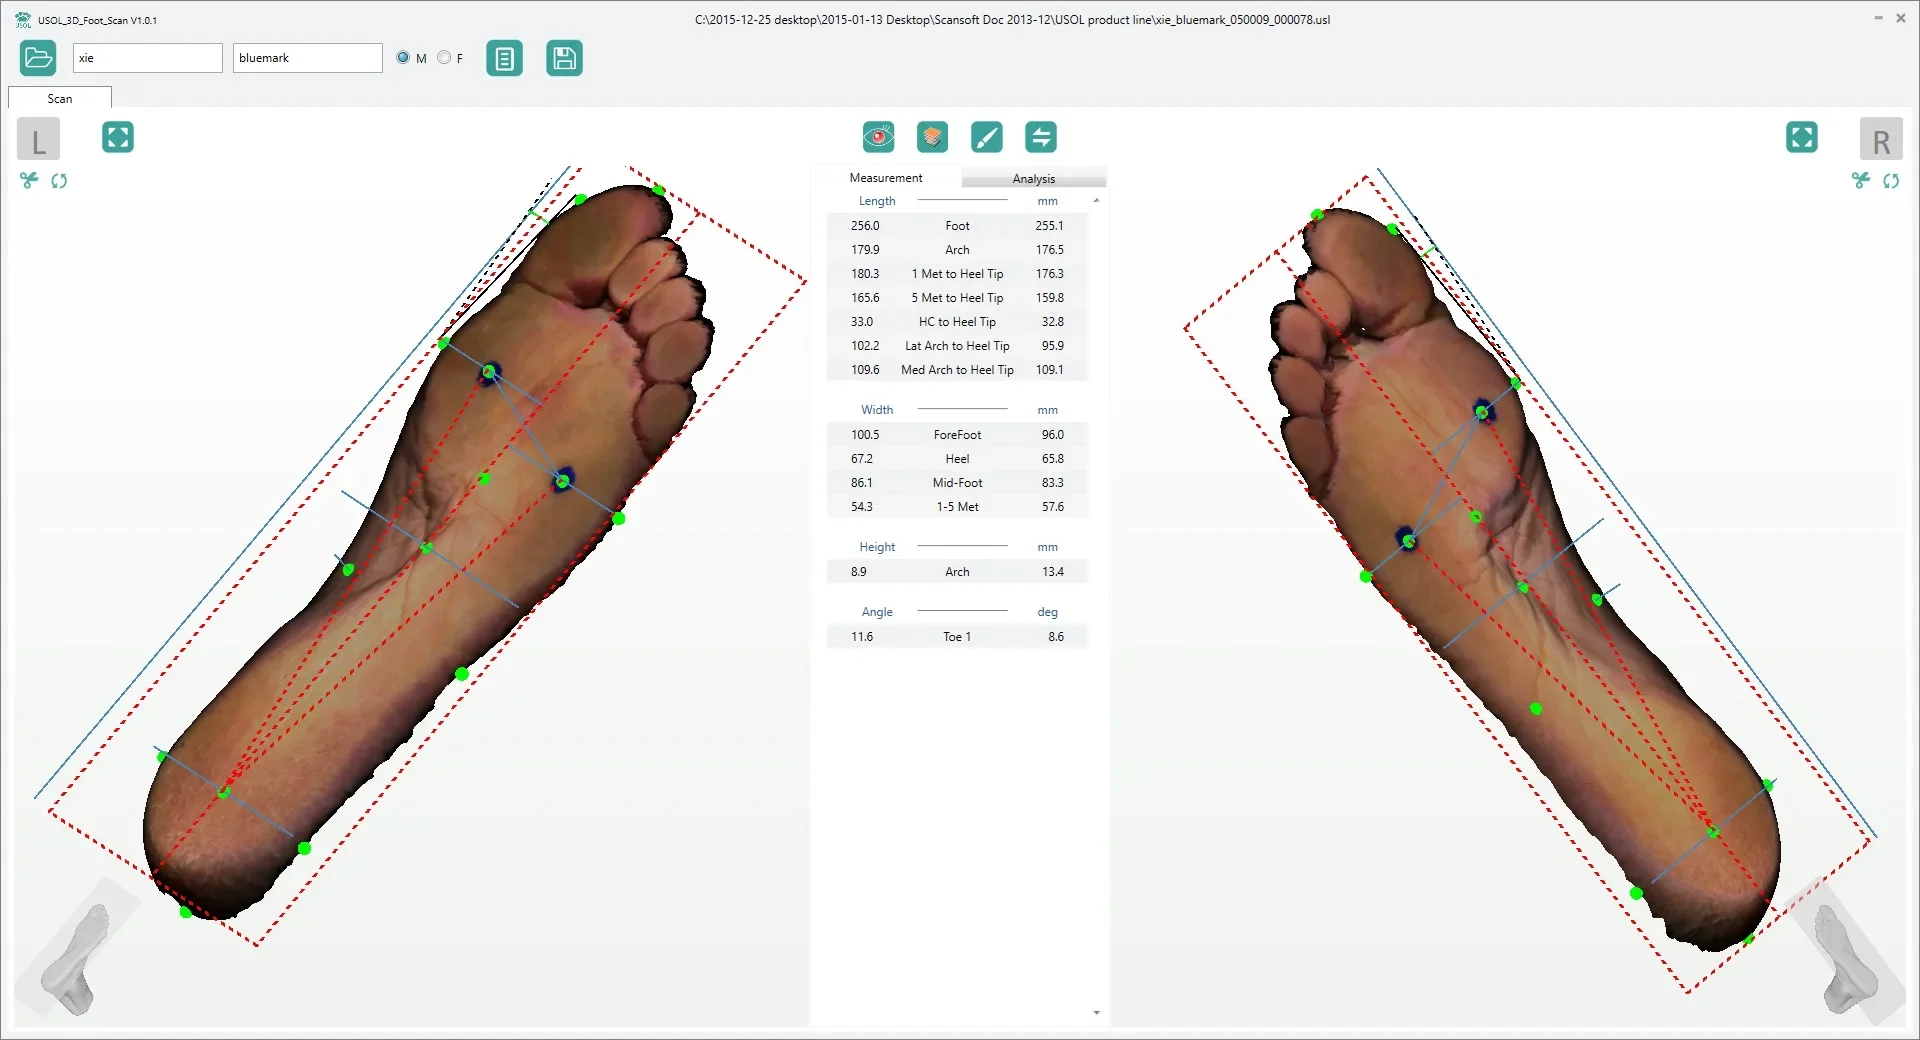The width and height of the screenshot is (1920, 1040).
Task: Click the down arrow of the measurement scrollbar
Action: 1097,1013
